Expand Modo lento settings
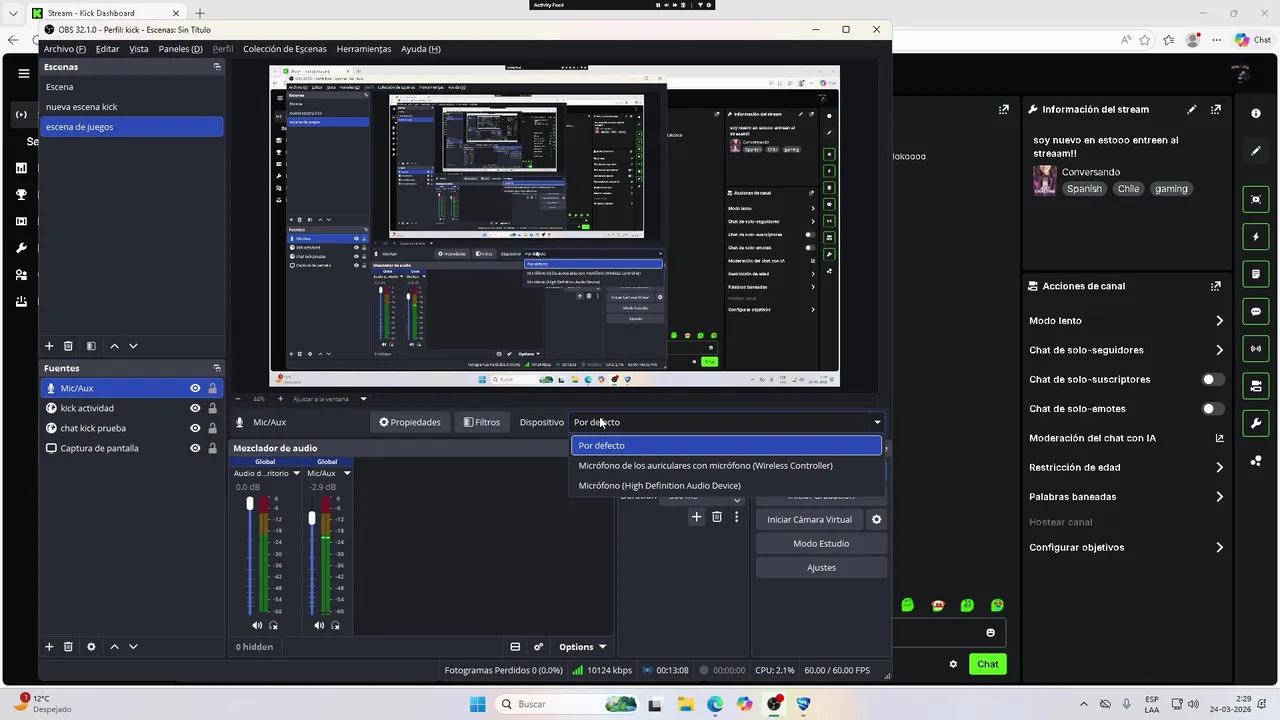 coord(1219,321)
